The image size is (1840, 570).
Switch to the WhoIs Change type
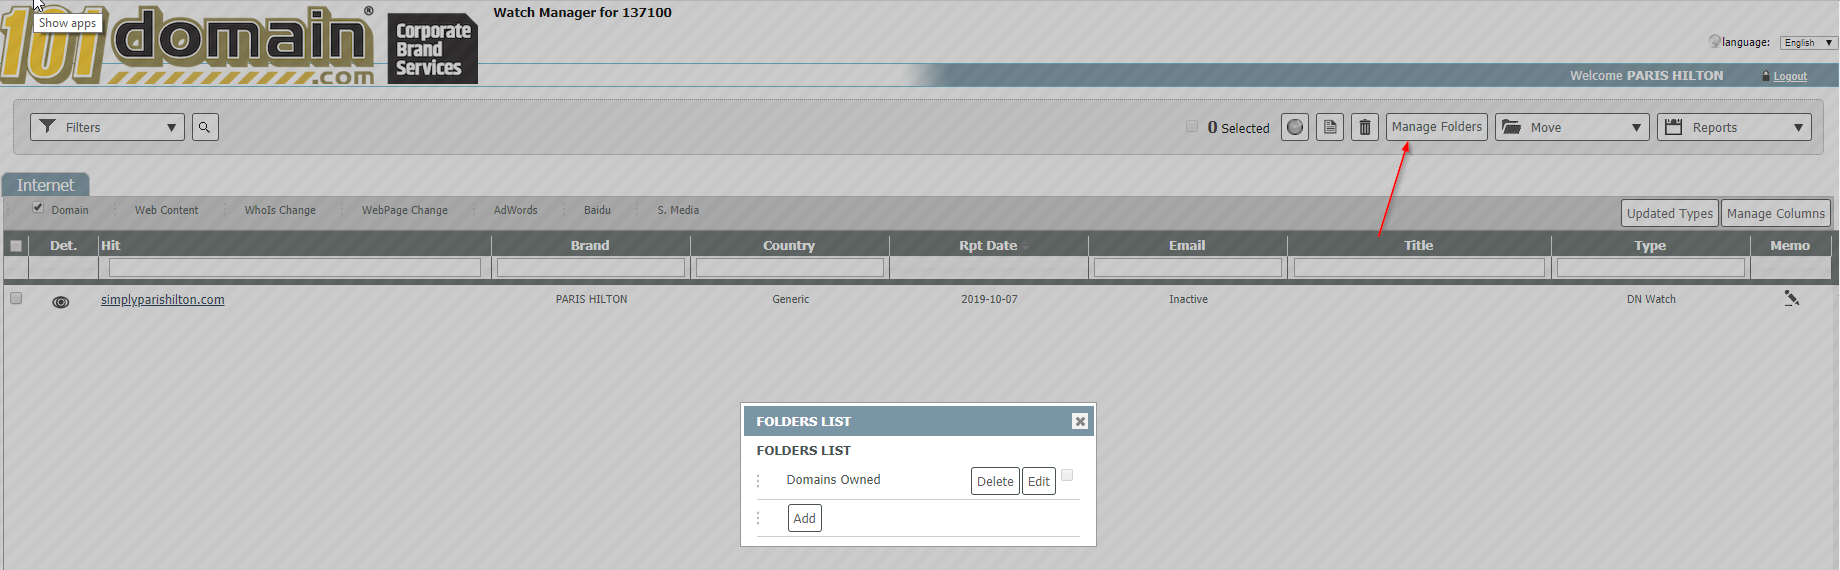(280, 210)
